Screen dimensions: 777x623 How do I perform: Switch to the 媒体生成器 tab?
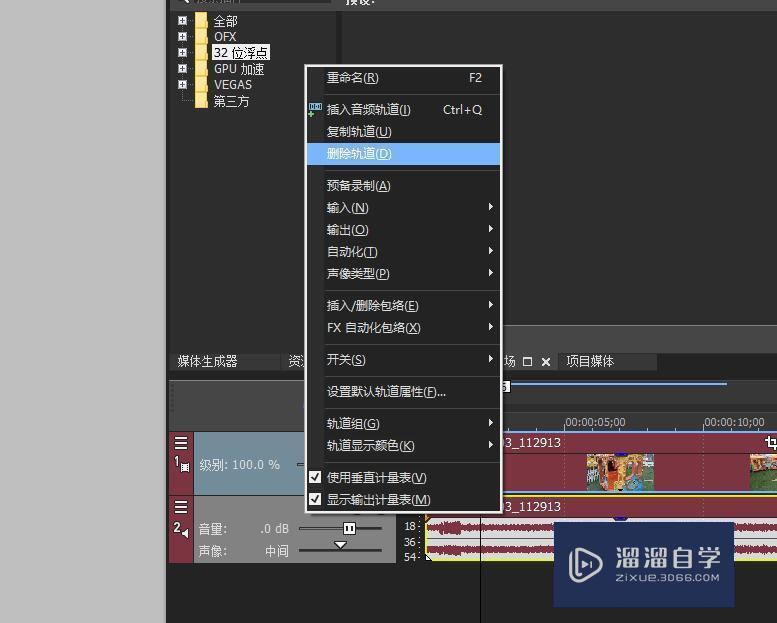208,361
